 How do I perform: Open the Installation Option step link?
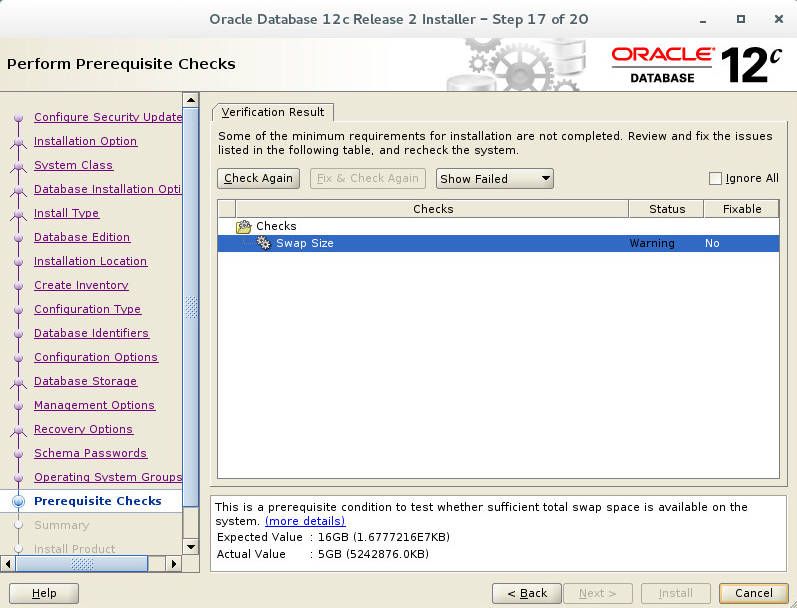[85, 141]
